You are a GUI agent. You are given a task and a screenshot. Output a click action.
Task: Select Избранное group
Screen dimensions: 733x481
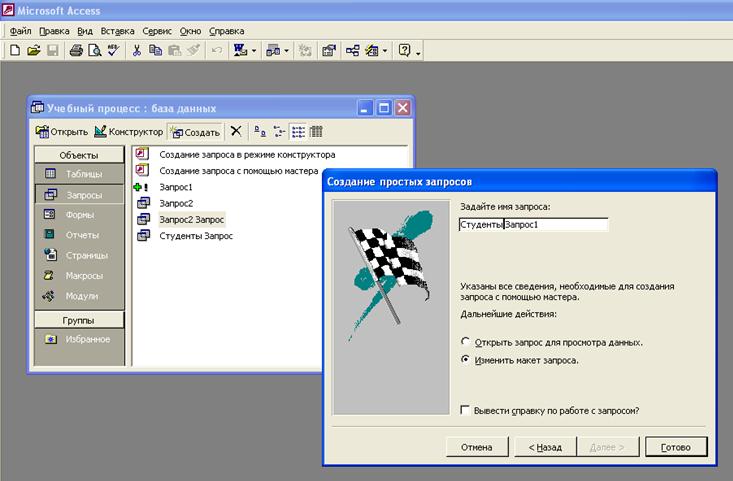coord(79,339)
